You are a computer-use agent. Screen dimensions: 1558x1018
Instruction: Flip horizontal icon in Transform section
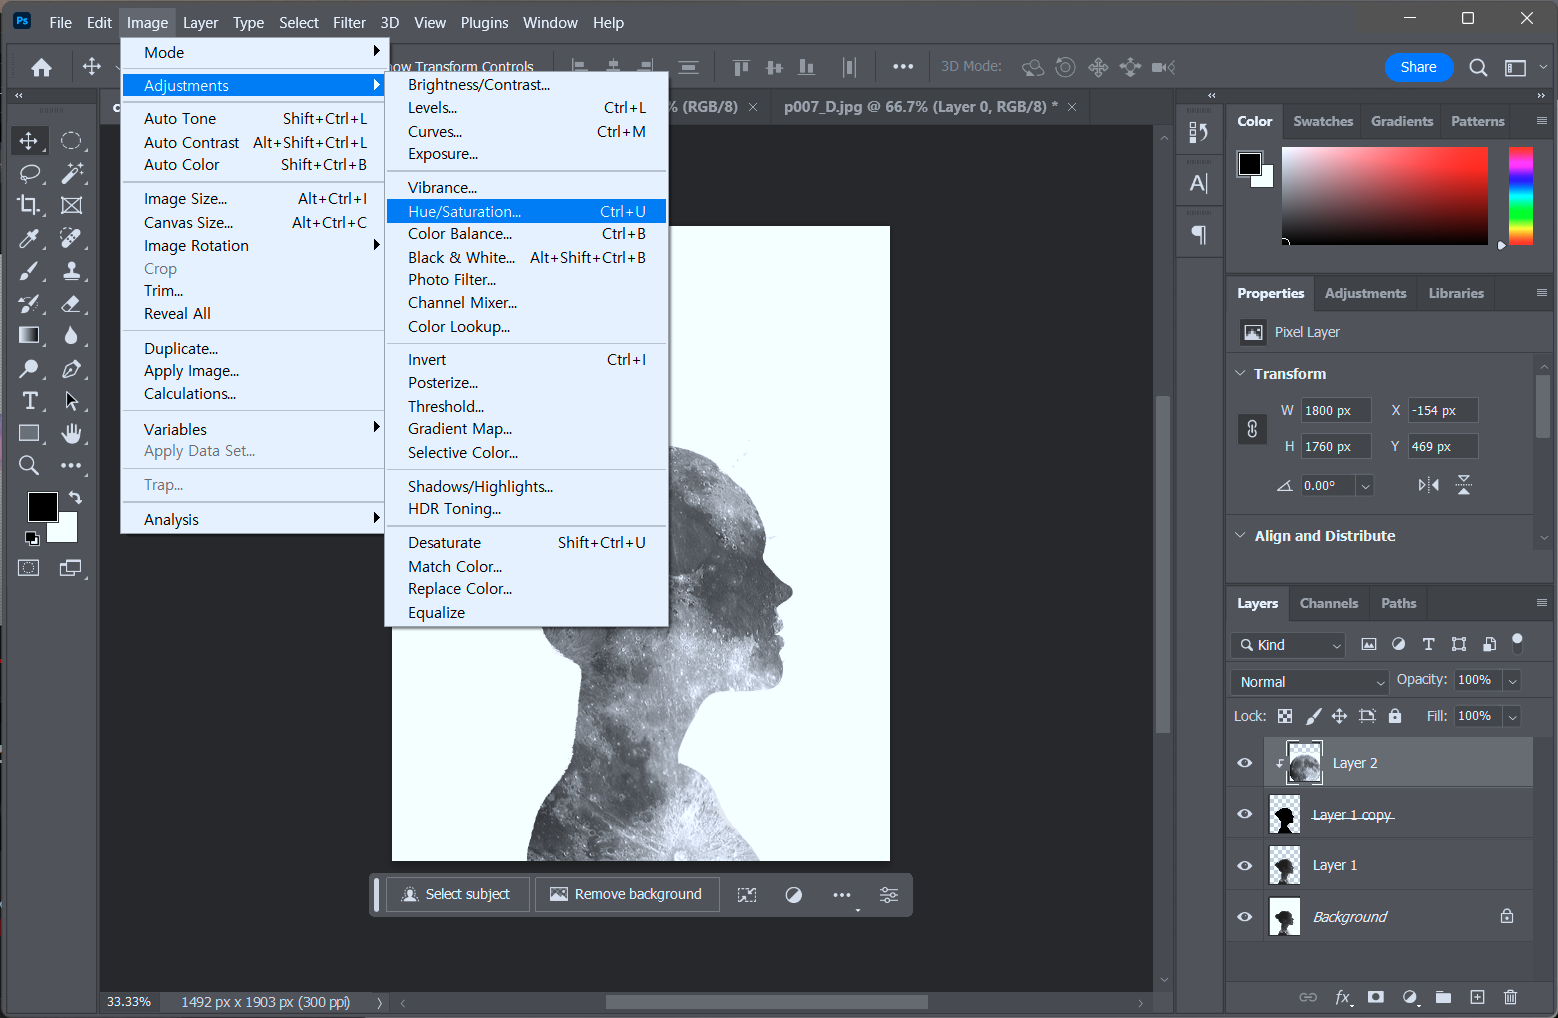pos(1429,485)
